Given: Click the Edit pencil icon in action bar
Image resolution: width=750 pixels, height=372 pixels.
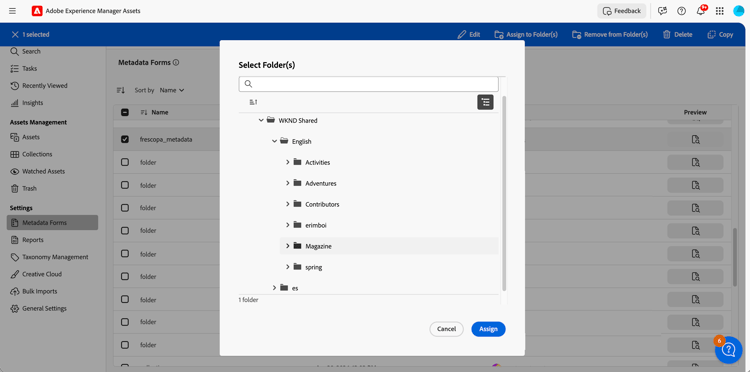Looking at the screenshot, I should [x=462, y=34].
